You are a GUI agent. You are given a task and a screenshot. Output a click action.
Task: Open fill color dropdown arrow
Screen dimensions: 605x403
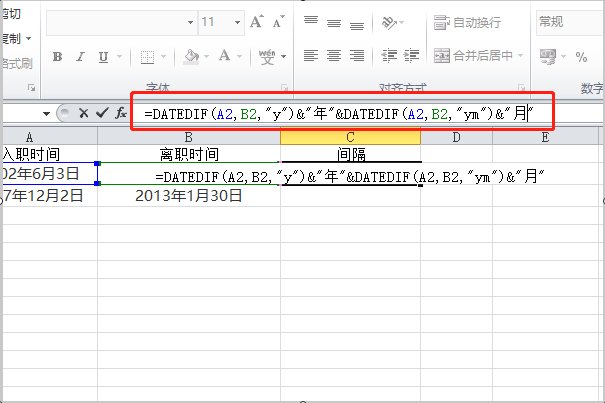tap(206, 57)
